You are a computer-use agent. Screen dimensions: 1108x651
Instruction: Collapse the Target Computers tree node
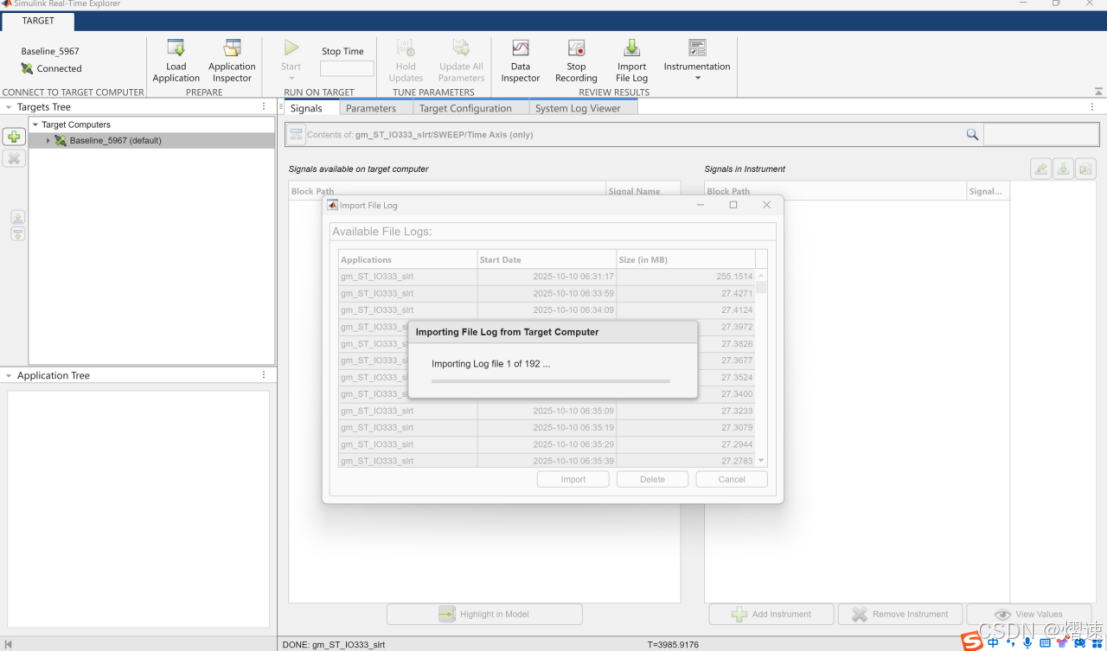(x=35, y=124)
